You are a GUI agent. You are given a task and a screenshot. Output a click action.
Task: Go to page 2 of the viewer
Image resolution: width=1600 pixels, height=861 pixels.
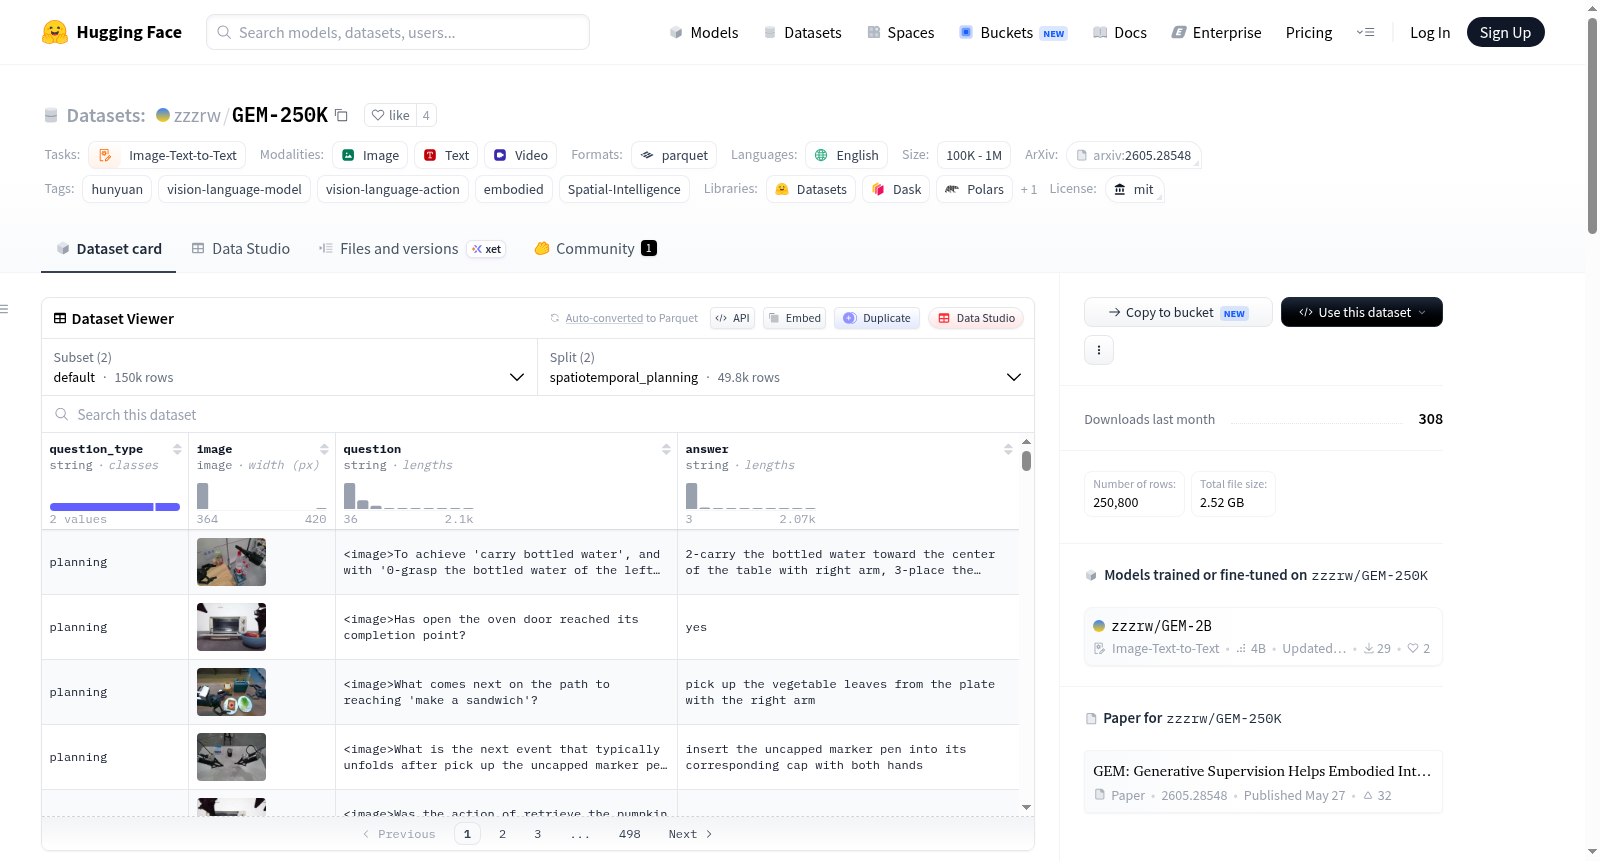tap(502, 834)
